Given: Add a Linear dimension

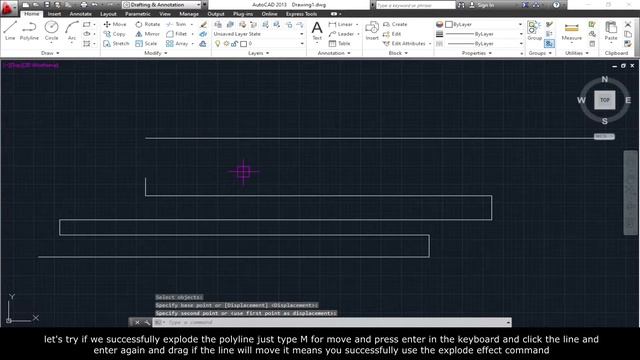Looking at the screenshot, I should 341,24.
